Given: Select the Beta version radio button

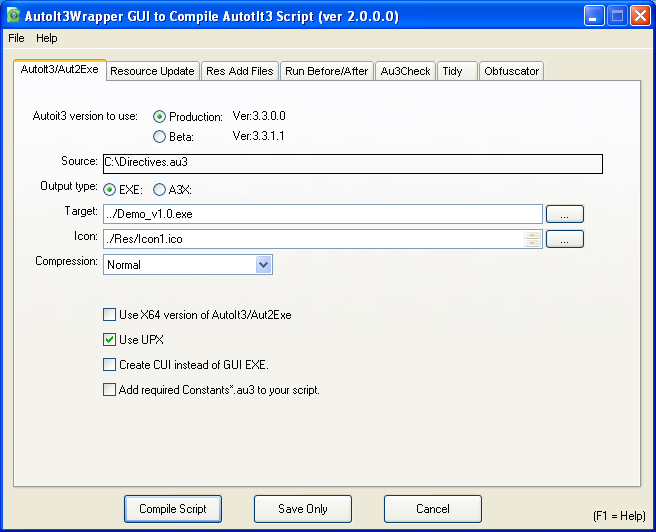Looking at the screenshot, I should click(x=159, y=137).
